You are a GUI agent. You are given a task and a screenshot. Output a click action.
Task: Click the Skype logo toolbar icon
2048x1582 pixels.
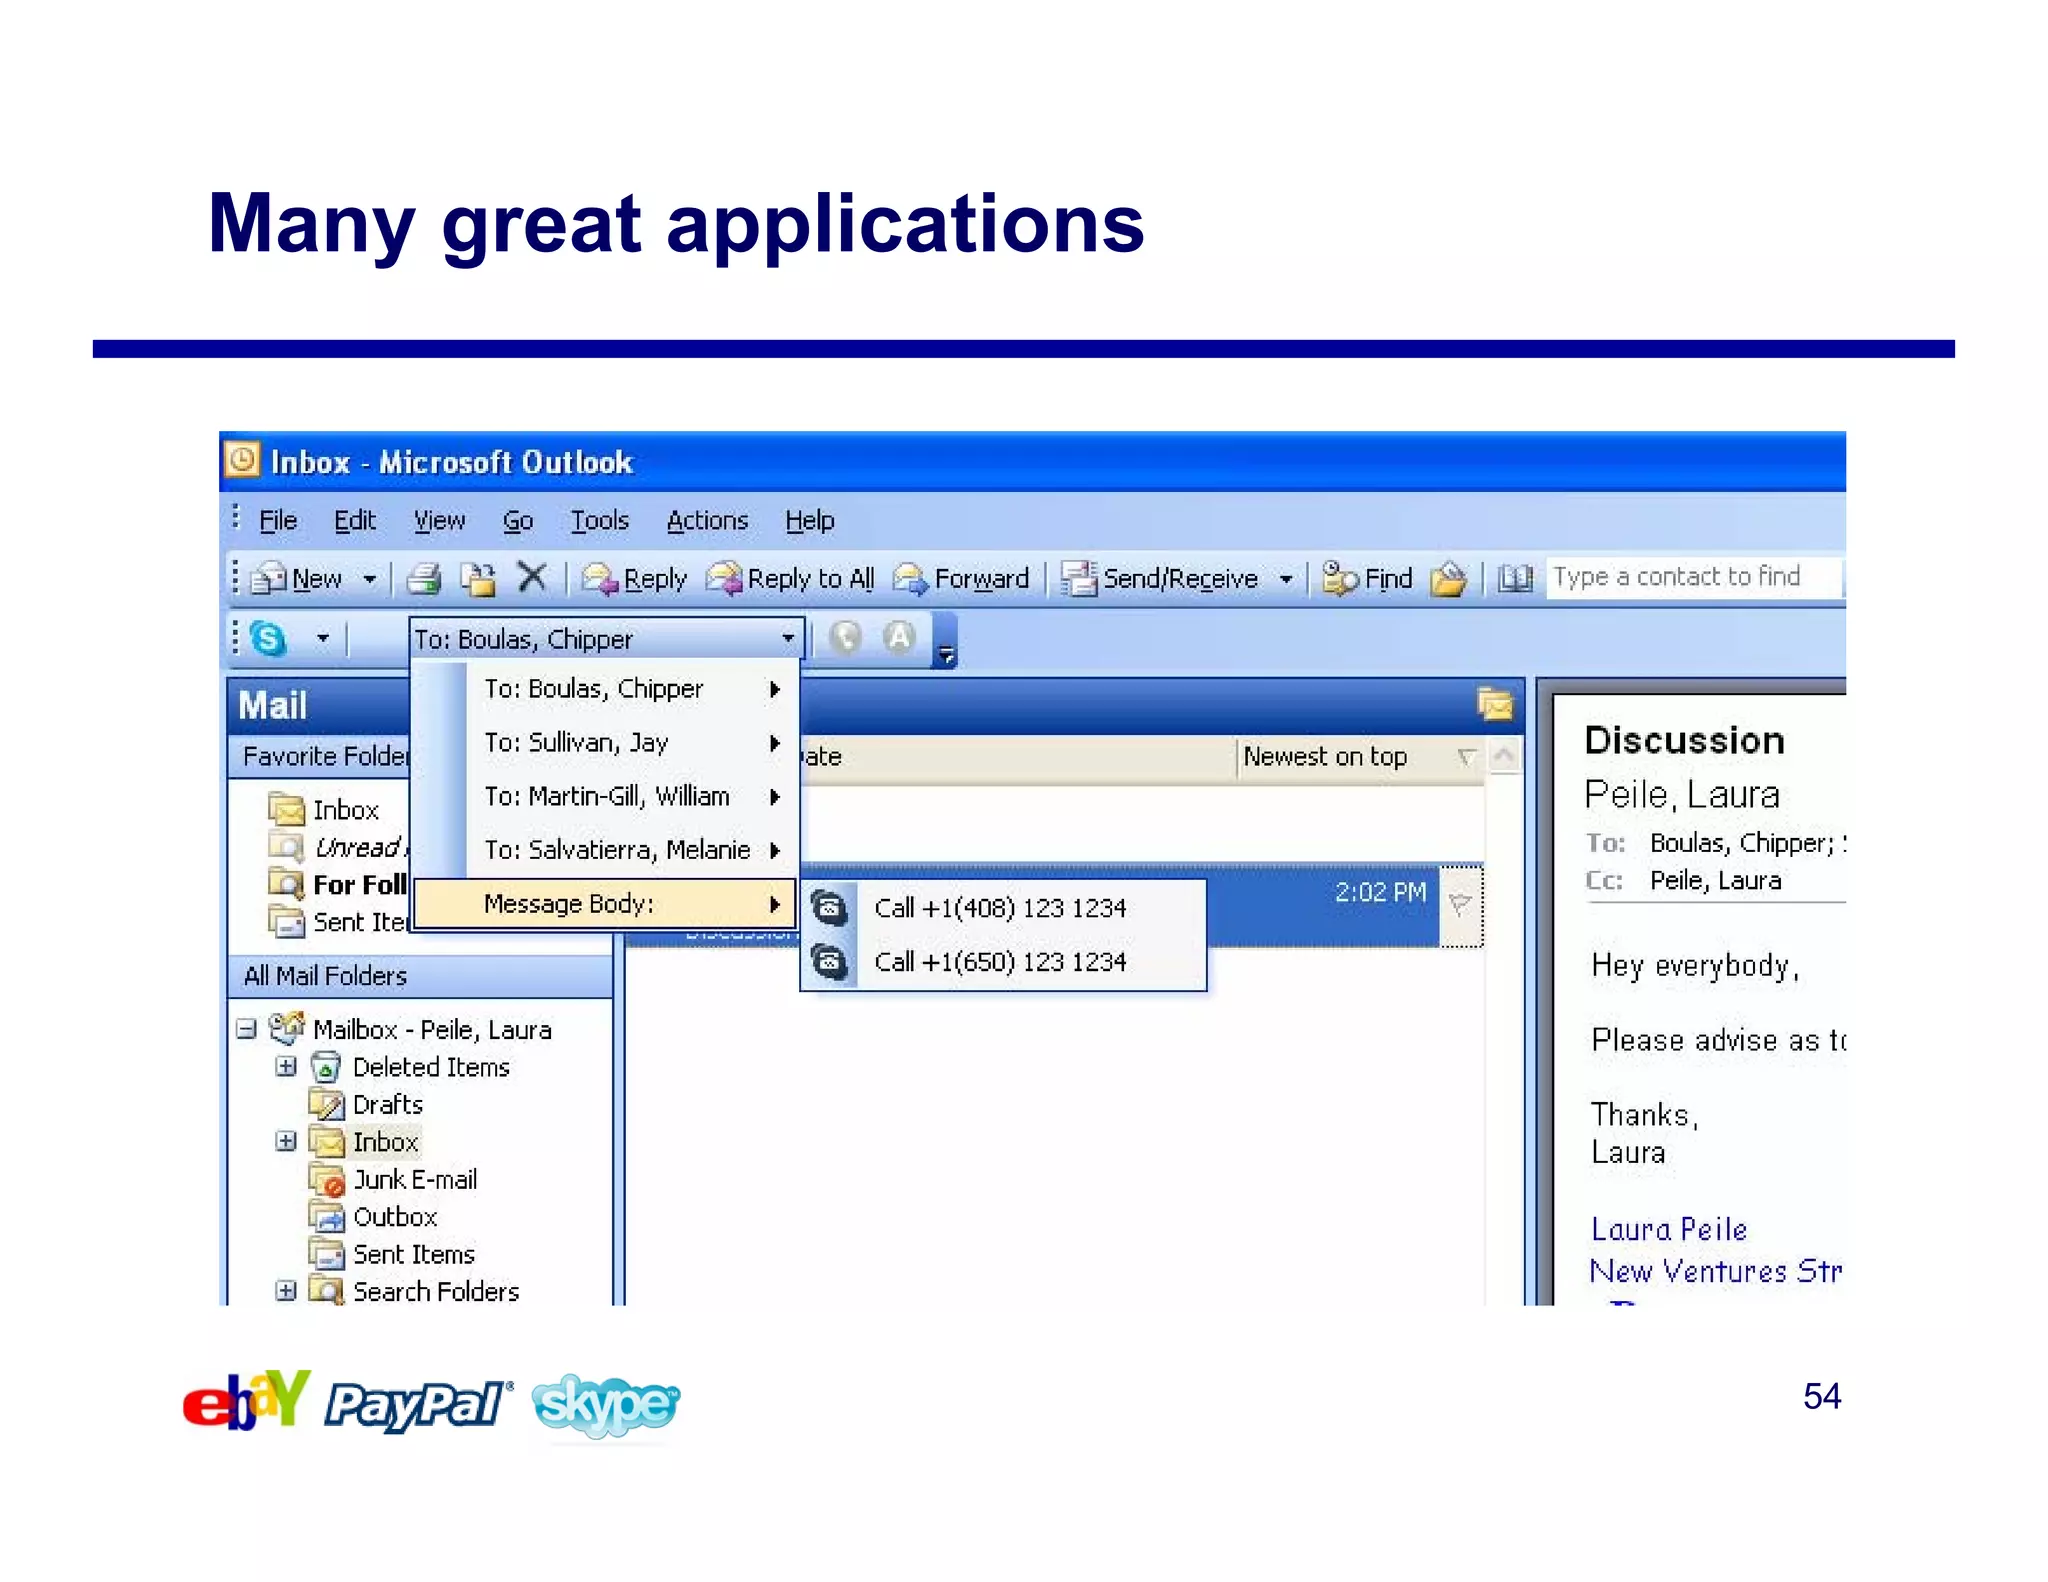(268, 638)
